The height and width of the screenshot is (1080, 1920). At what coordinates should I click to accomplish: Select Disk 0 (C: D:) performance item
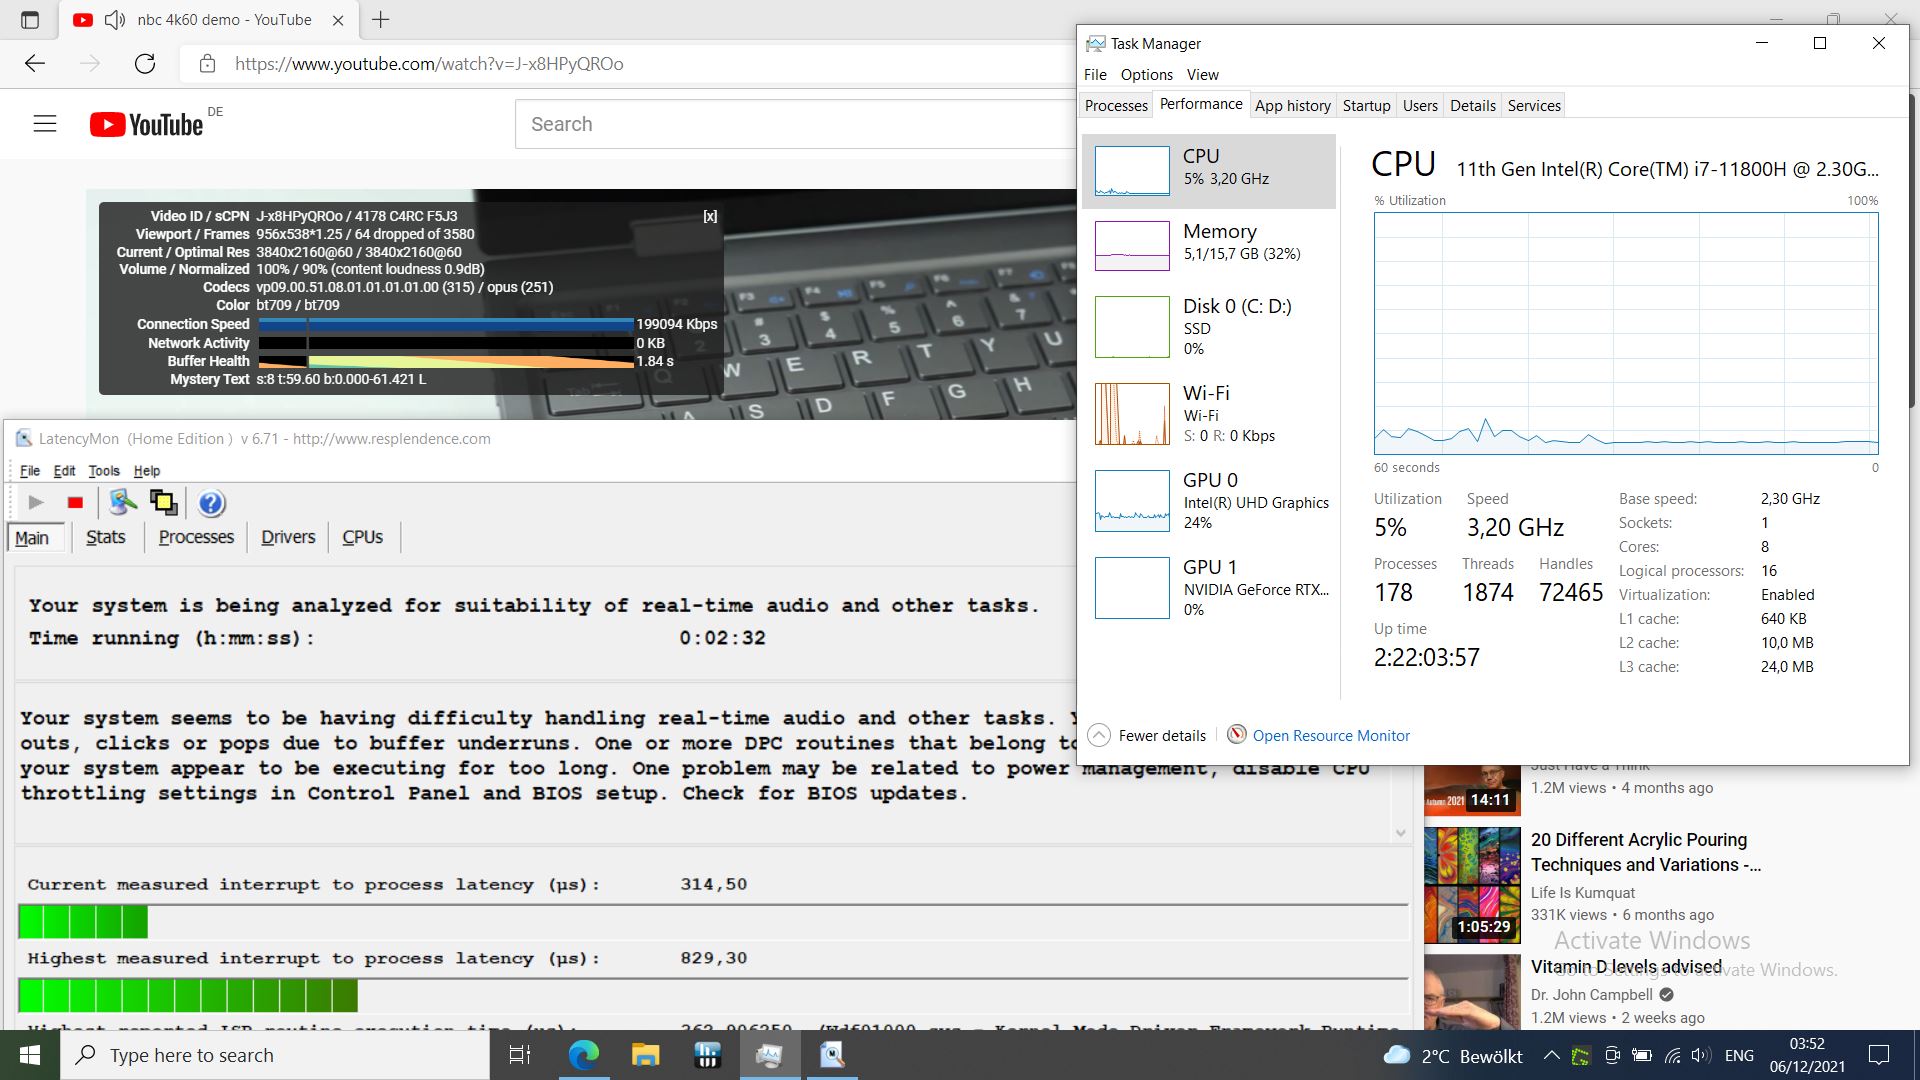[x=1208, y=327]
